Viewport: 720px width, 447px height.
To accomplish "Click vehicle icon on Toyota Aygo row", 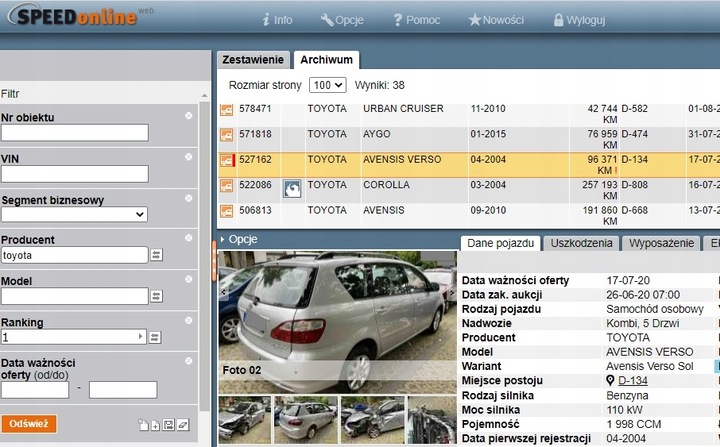I will [227, 134].
